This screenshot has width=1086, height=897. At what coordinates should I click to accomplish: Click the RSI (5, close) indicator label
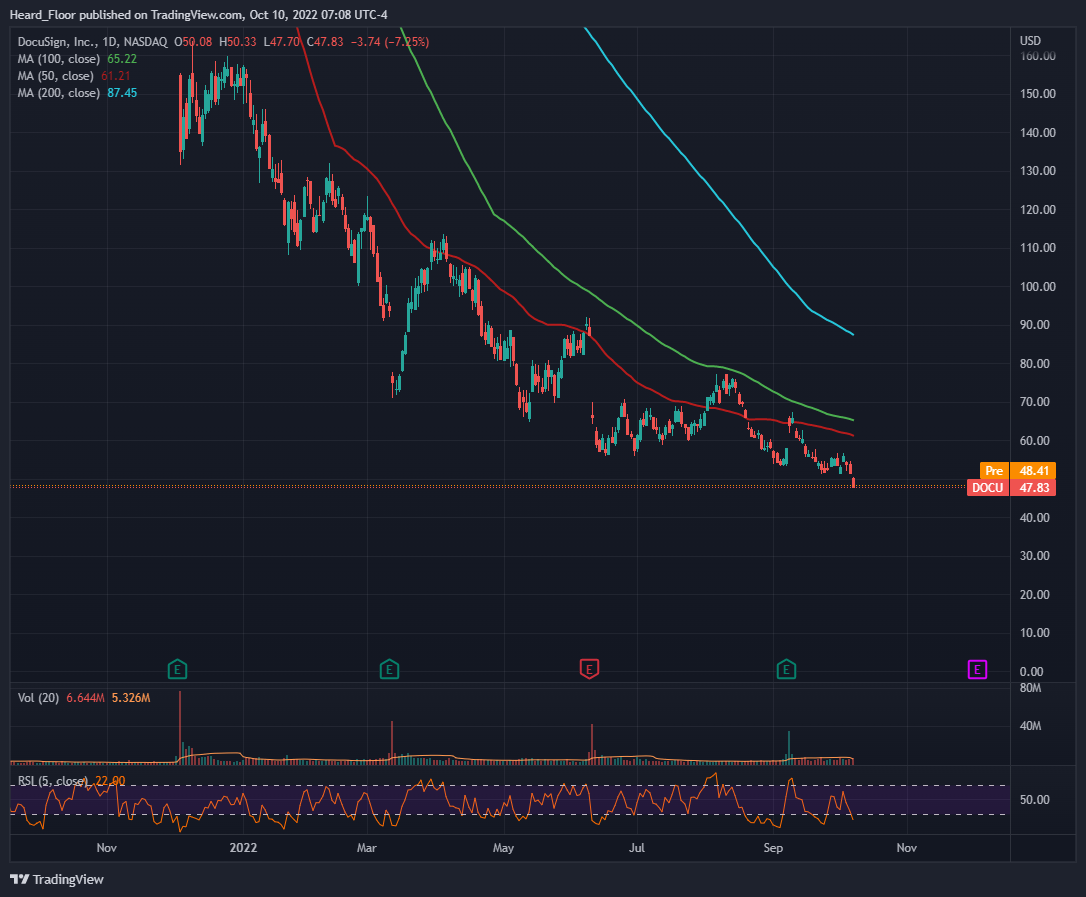point(53,781)
